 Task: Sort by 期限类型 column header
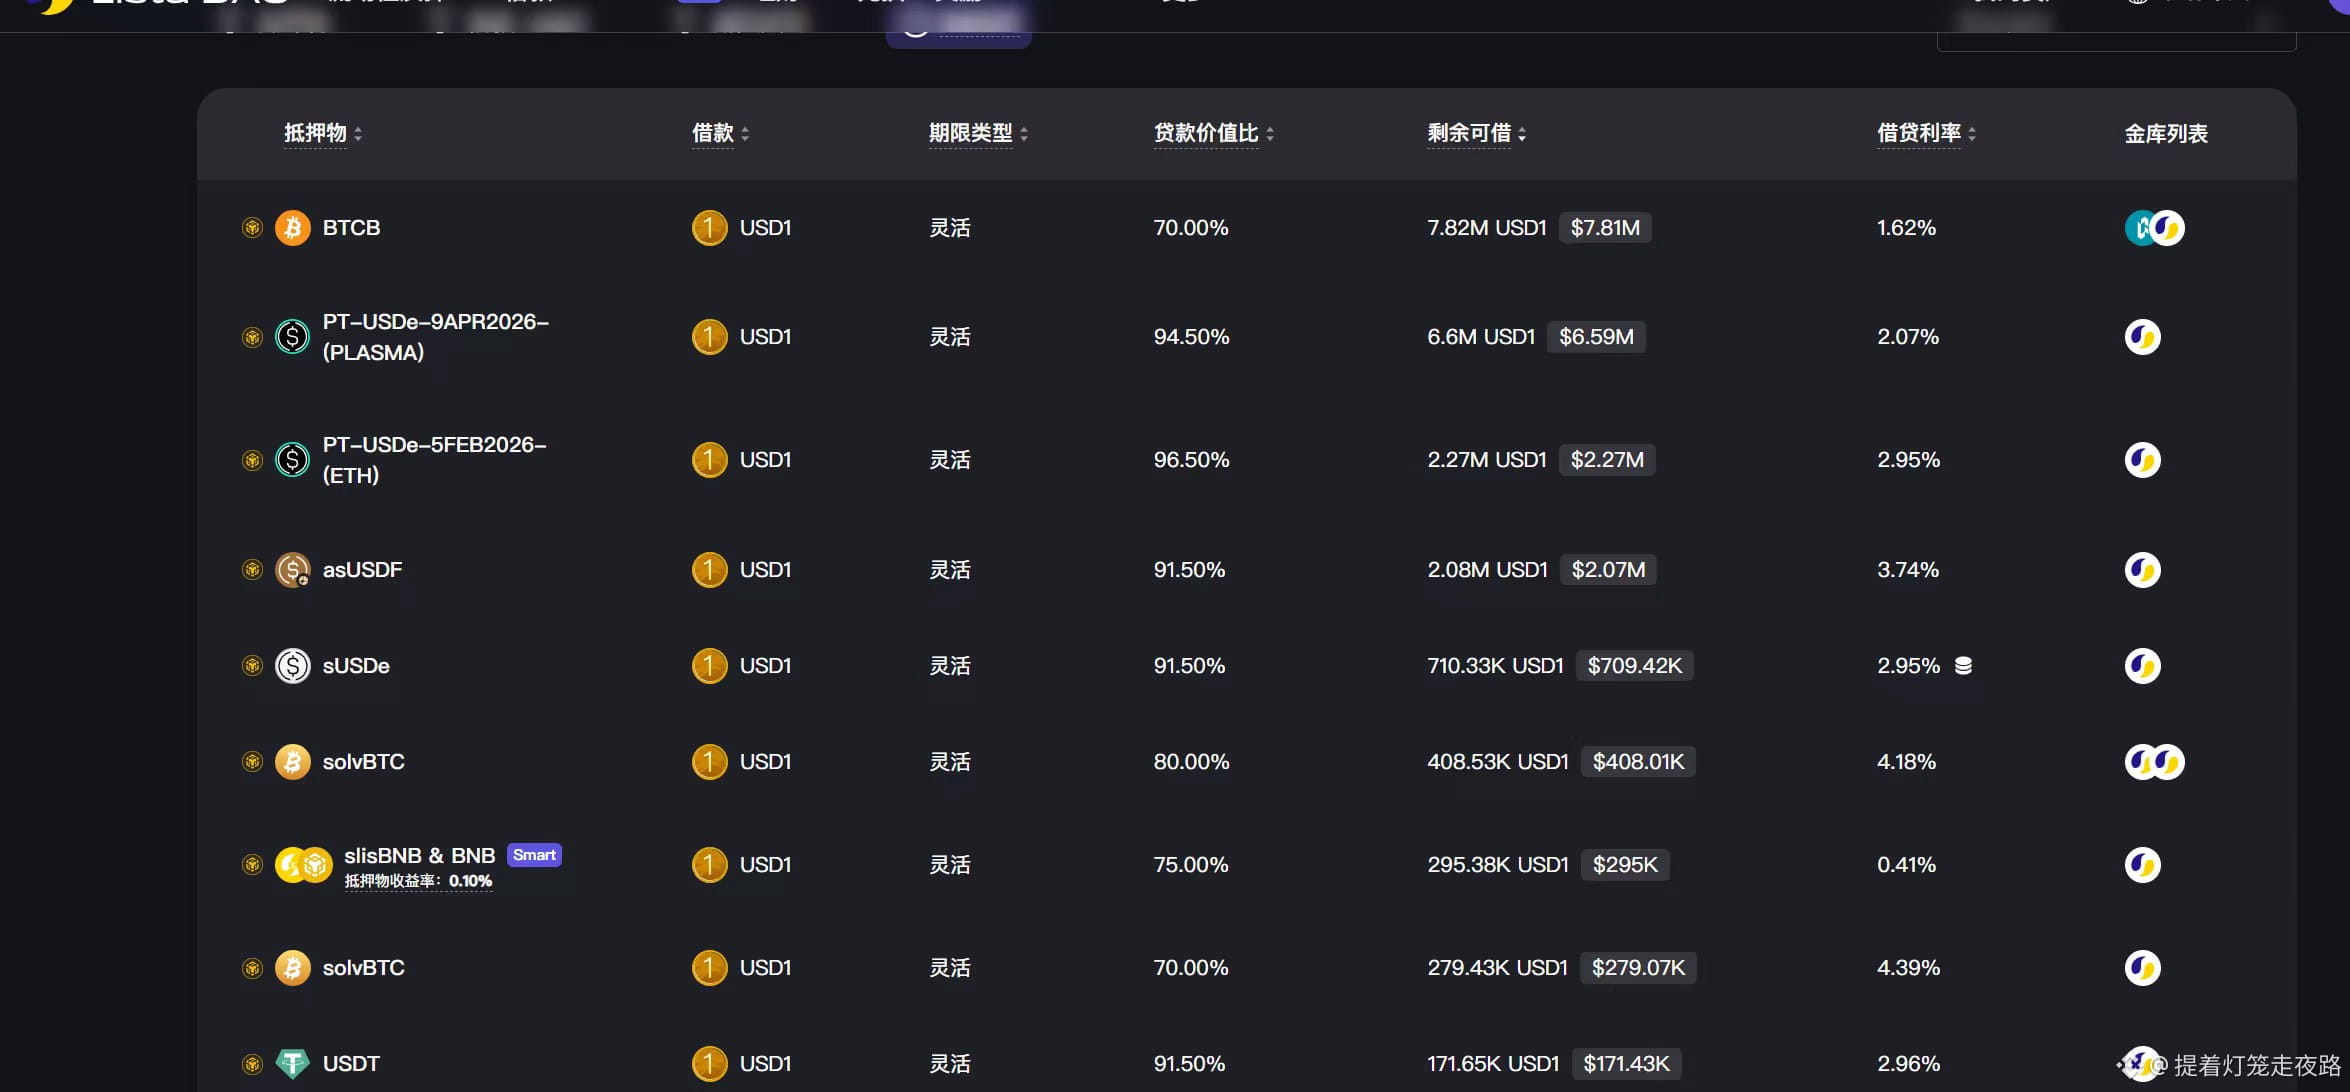(977, 133)
